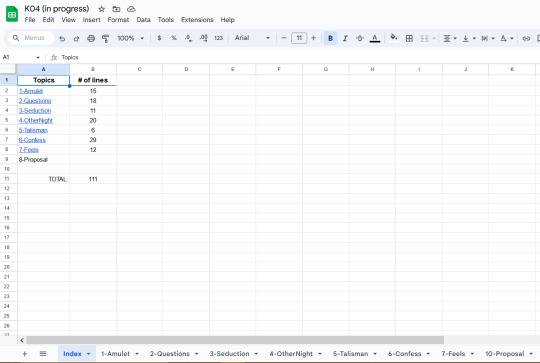
Task: Increase decimal places icon
Action: pyautogui.click(x=204, y=38)
